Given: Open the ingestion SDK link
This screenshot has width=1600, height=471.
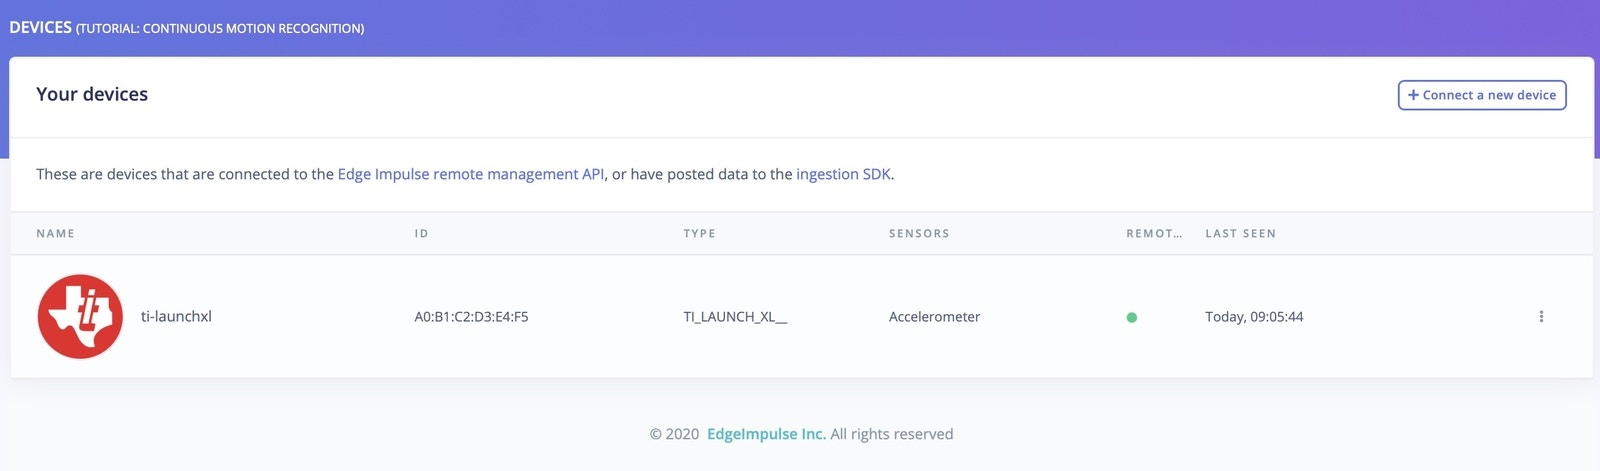Looking at the screenshot, I should pos(843,174).
